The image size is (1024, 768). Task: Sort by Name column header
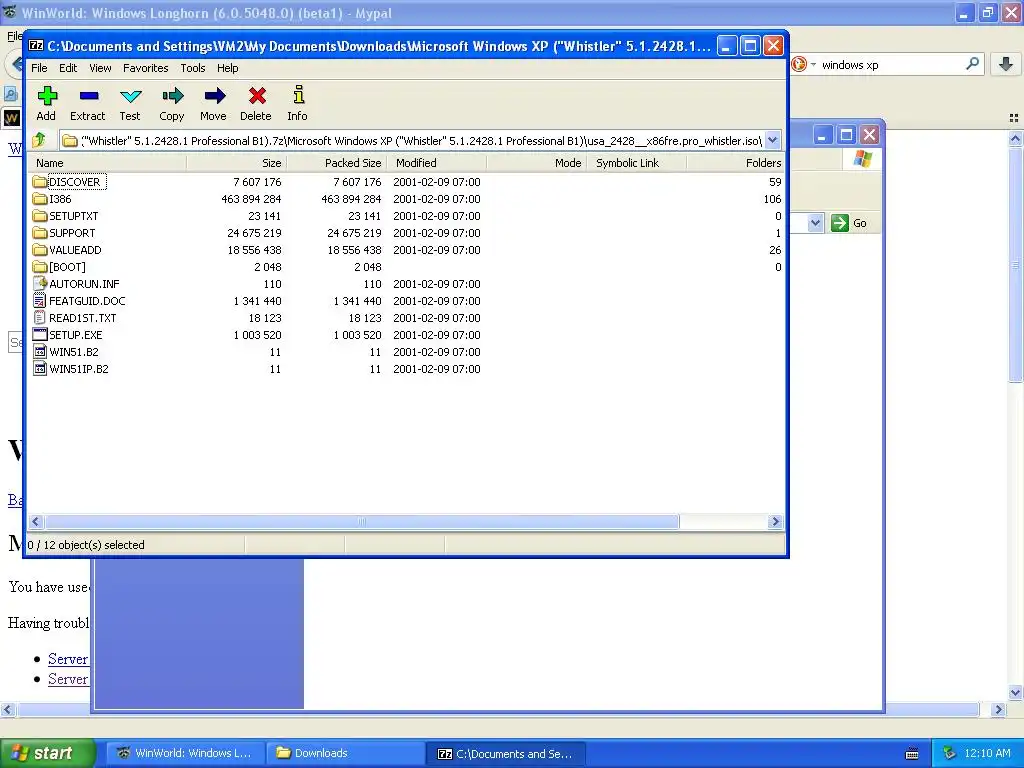(x=107, y=163)
